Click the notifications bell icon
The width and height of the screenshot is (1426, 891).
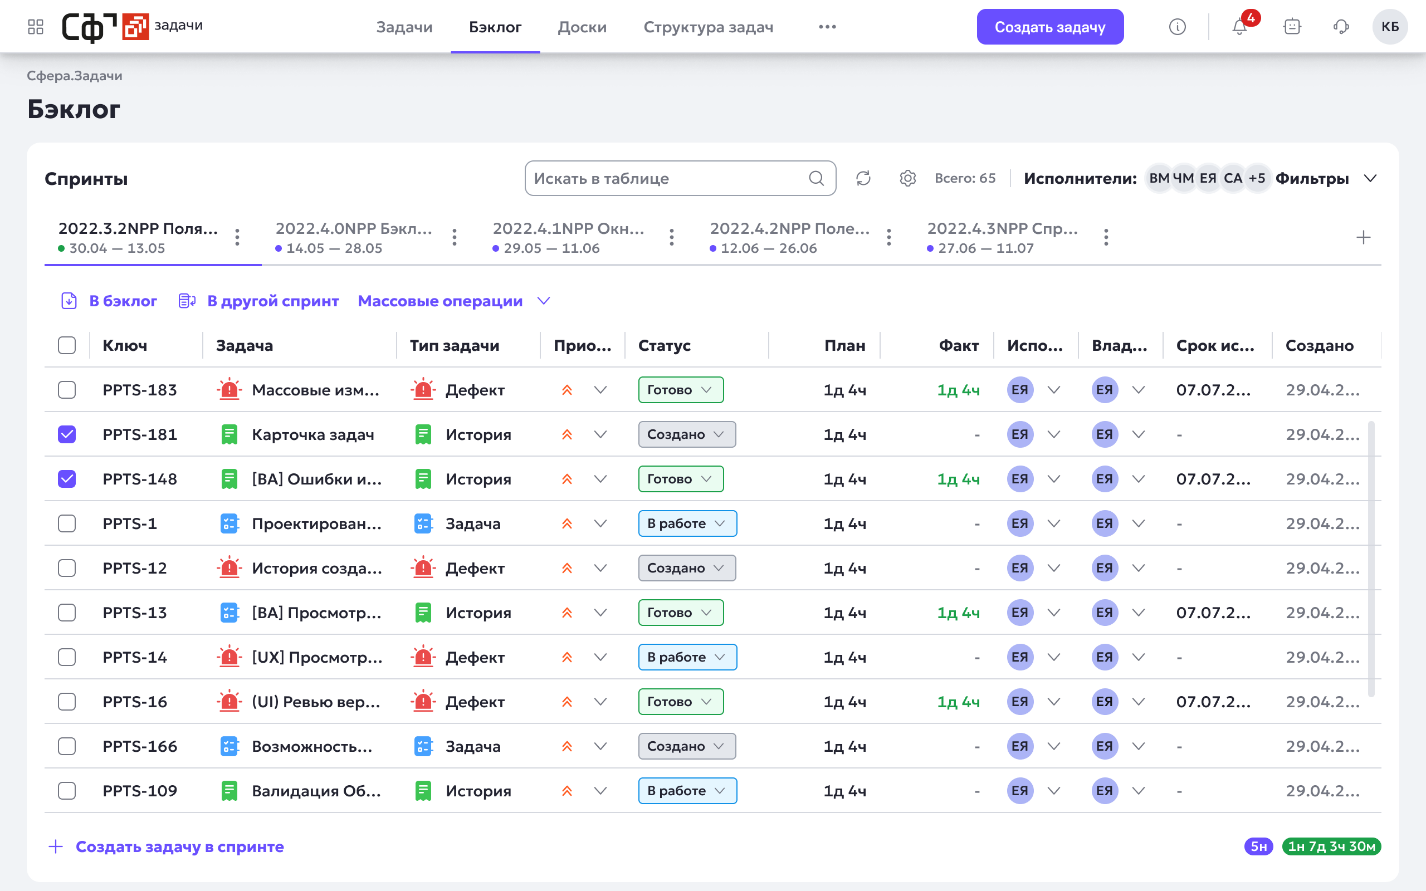(1240, 27)
